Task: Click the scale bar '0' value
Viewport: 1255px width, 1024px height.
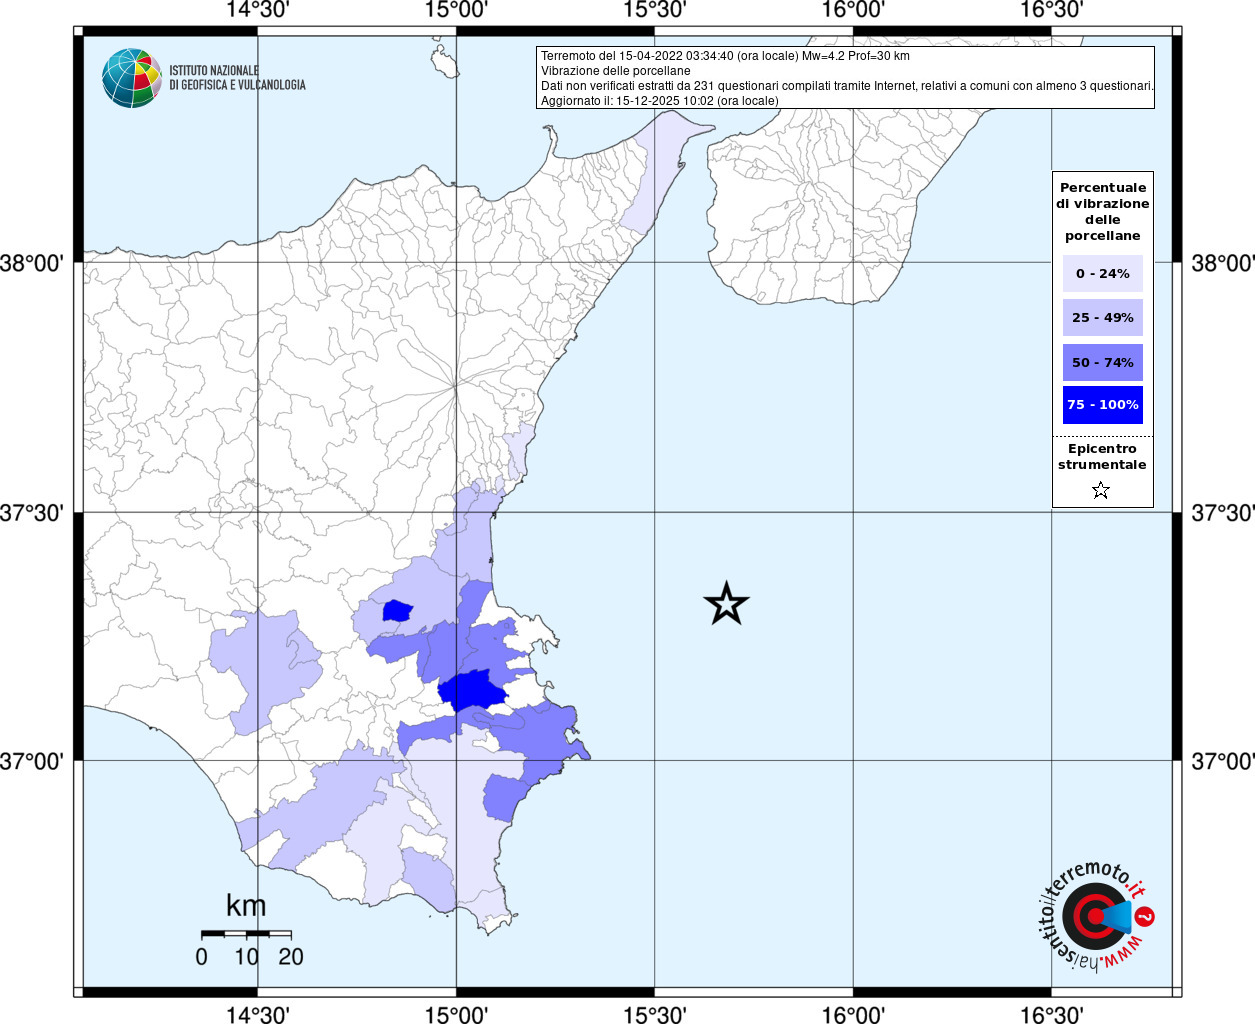Action: pyautogui.click(x=202, y=956)
